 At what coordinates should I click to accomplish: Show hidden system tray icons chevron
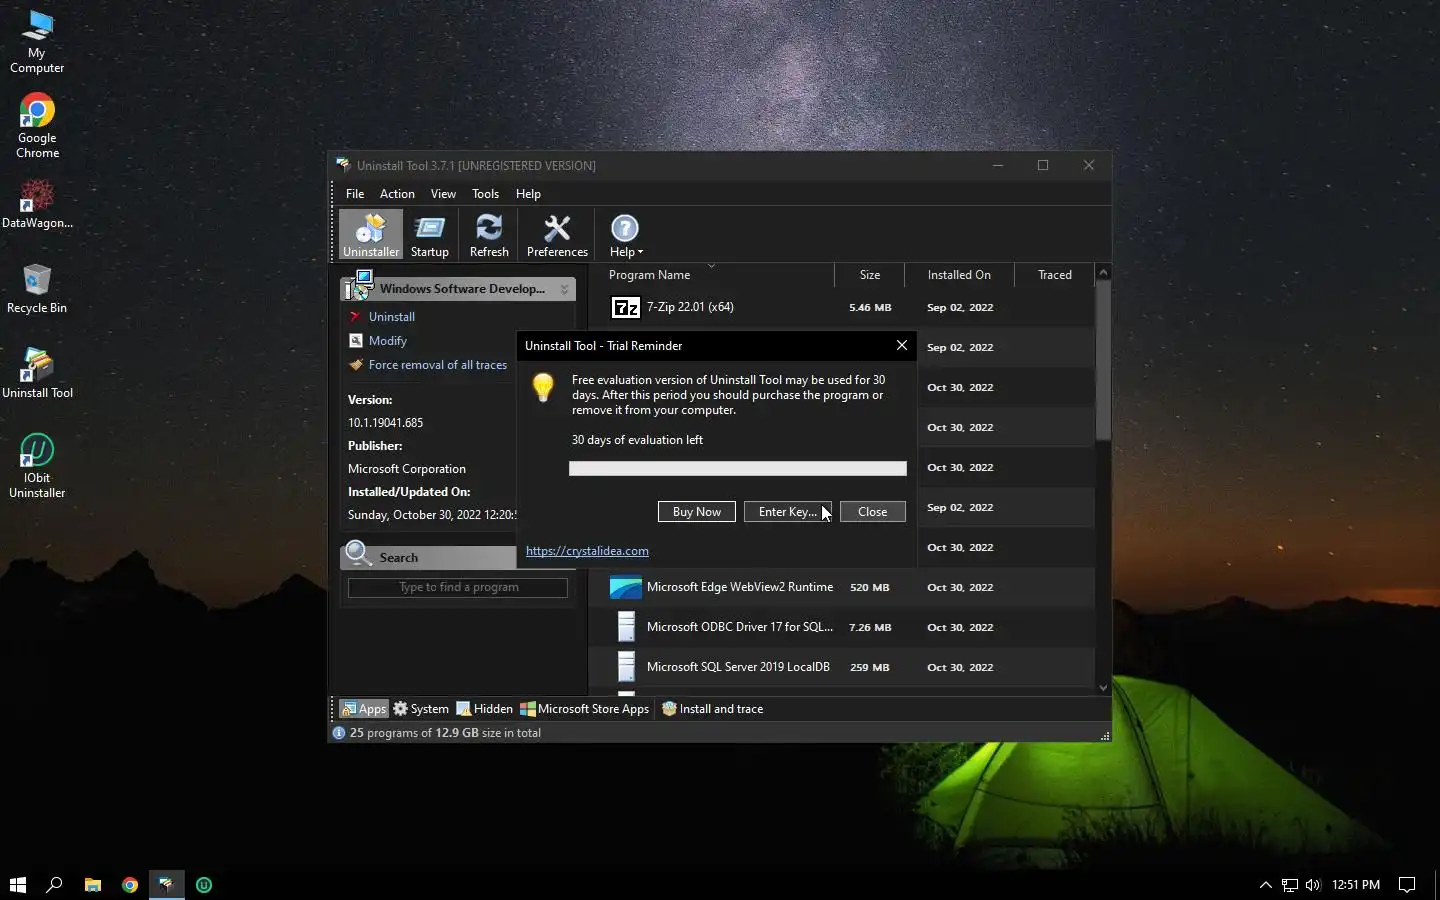click(1265, 885)
